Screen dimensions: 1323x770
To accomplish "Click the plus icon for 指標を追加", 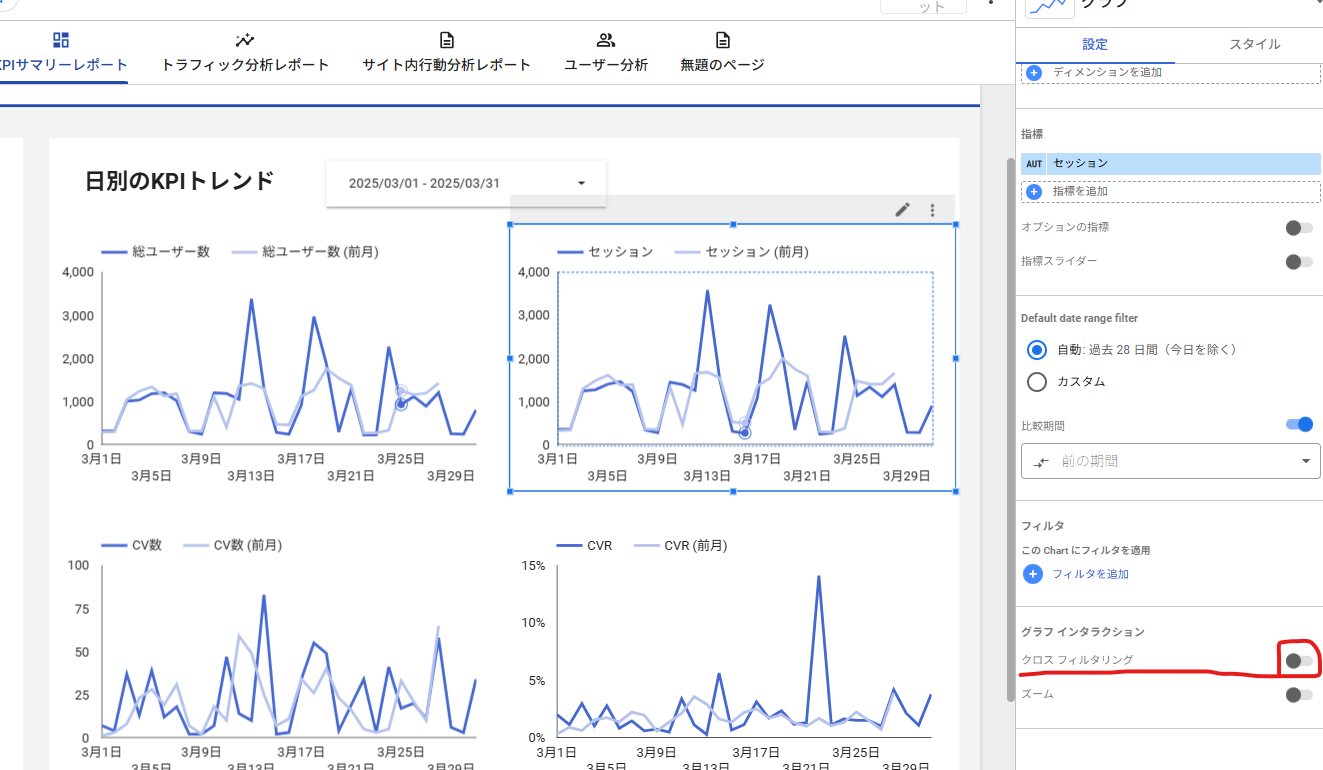I will [1034, 191].
